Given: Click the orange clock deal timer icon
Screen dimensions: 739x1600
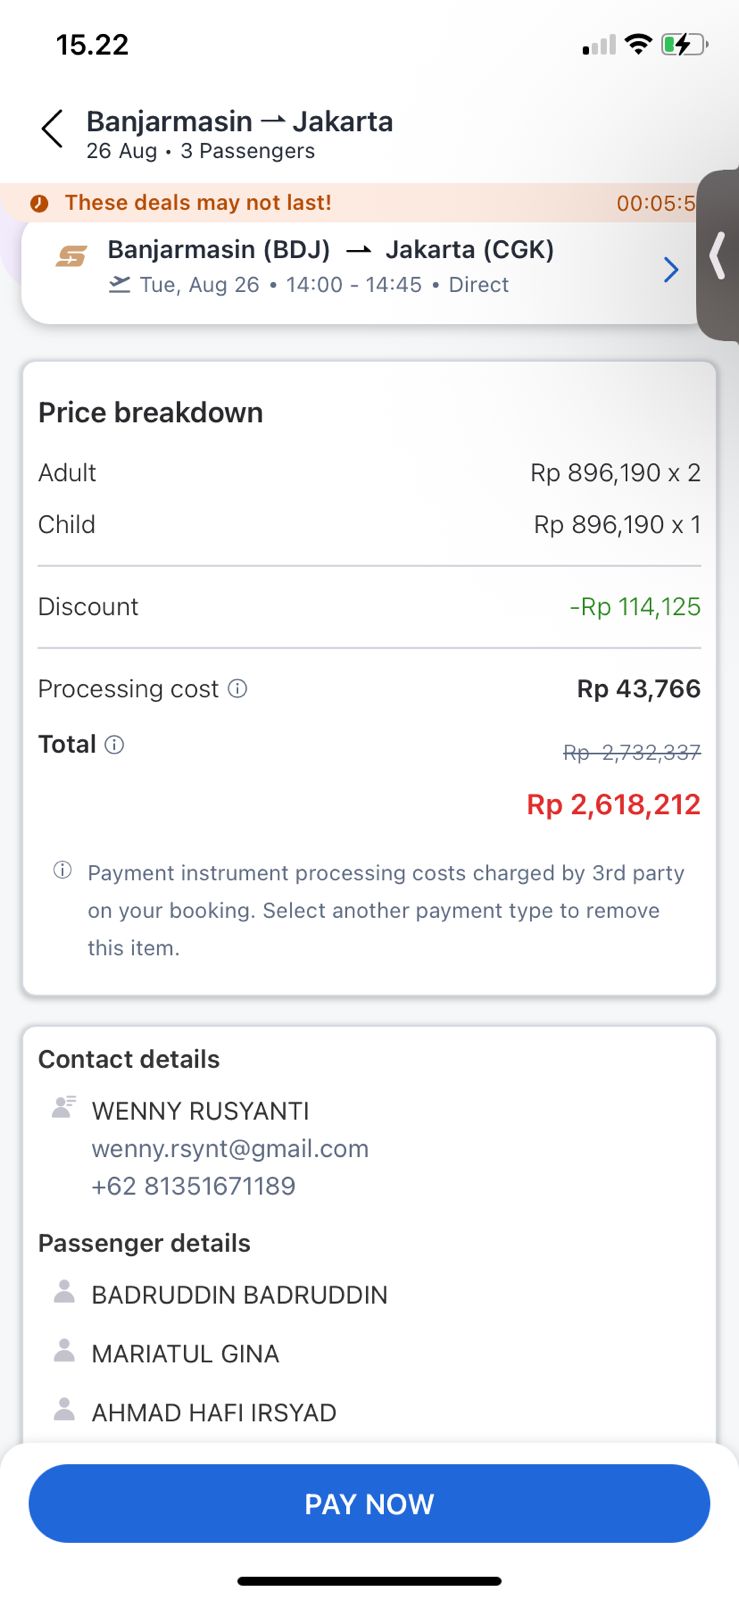Looking at the screenshot, I should click(x=39, y=203).
